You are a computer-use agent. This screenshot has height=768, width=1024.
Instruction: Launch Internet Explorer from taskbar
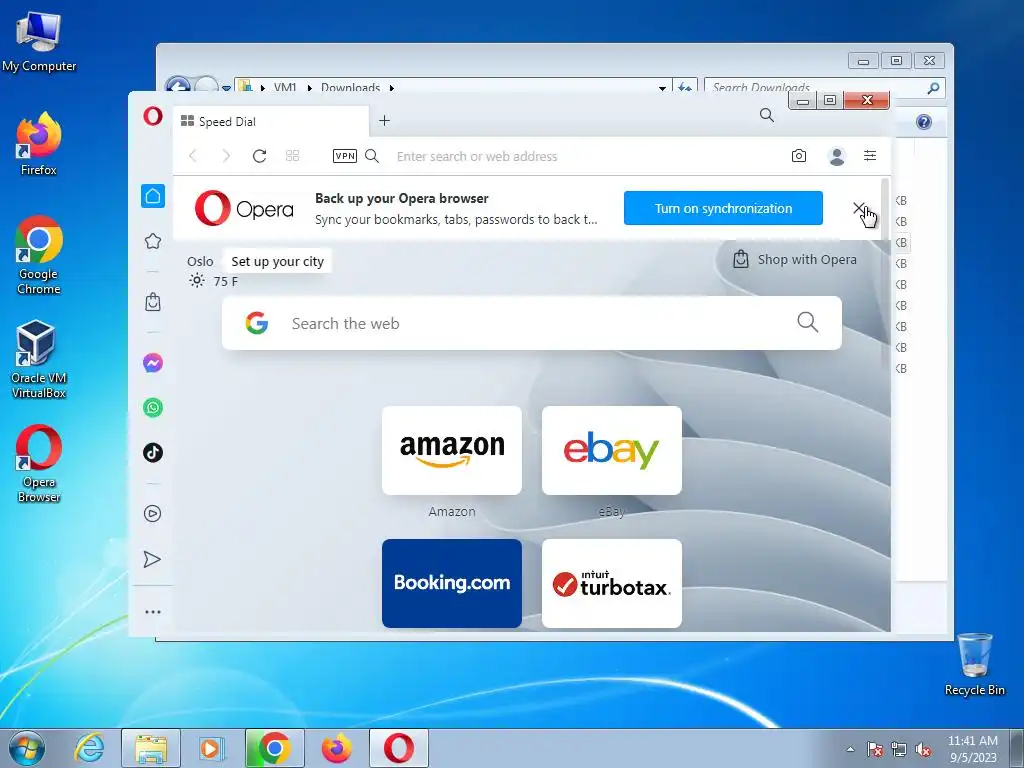point(89,748)
